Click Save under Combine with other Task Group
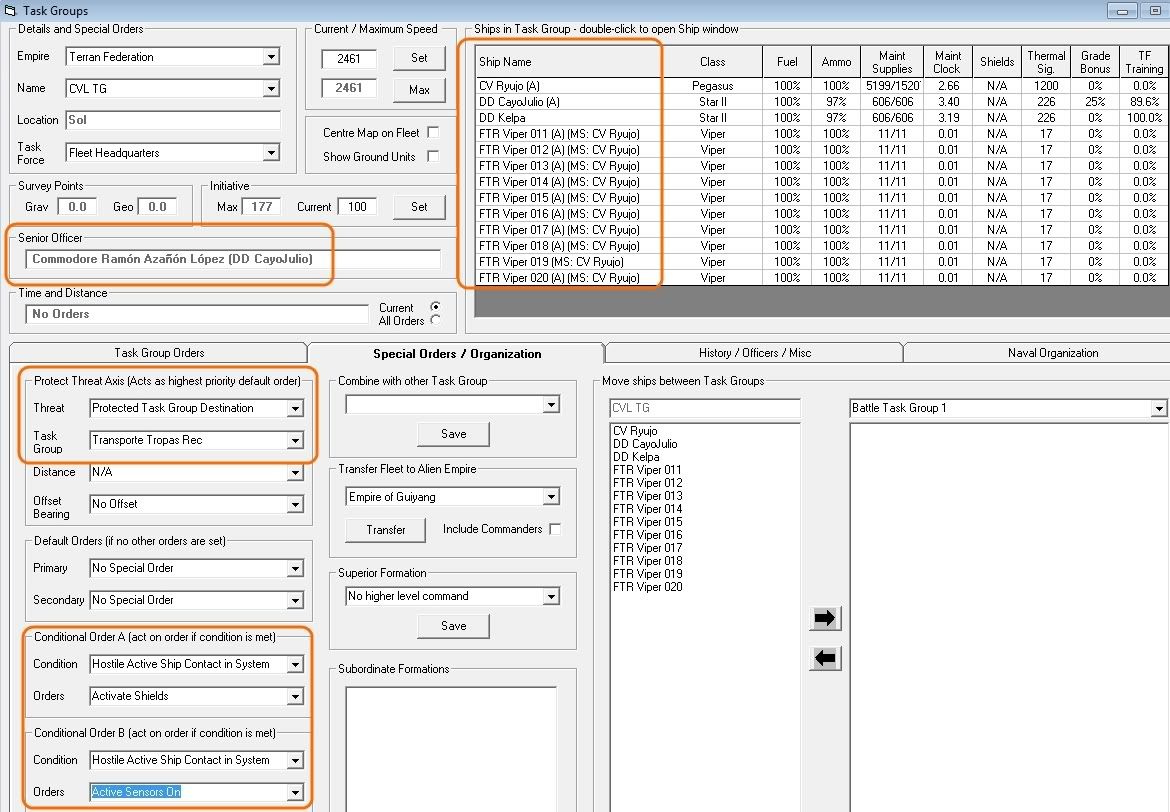Image resolution: width=1170 pixels, height=812 pixels. tap(454, 434)
